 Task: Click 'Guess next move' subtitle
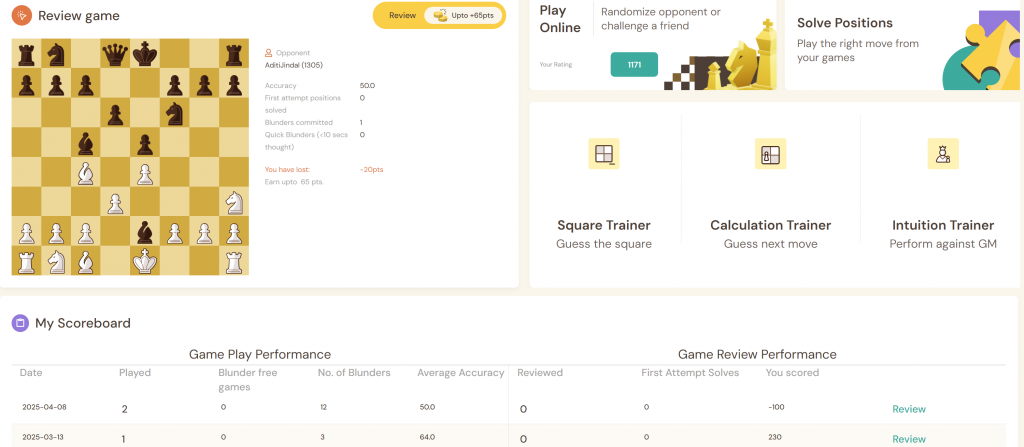771,244
